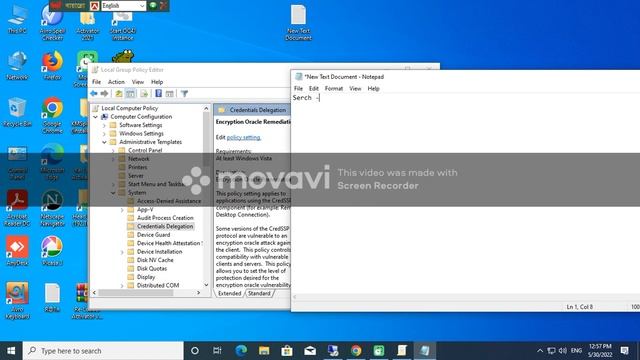Go back in Group Policy Editor toolbar
The width and height of the screenshot is (640, 360).
click(x=94, y=93)
